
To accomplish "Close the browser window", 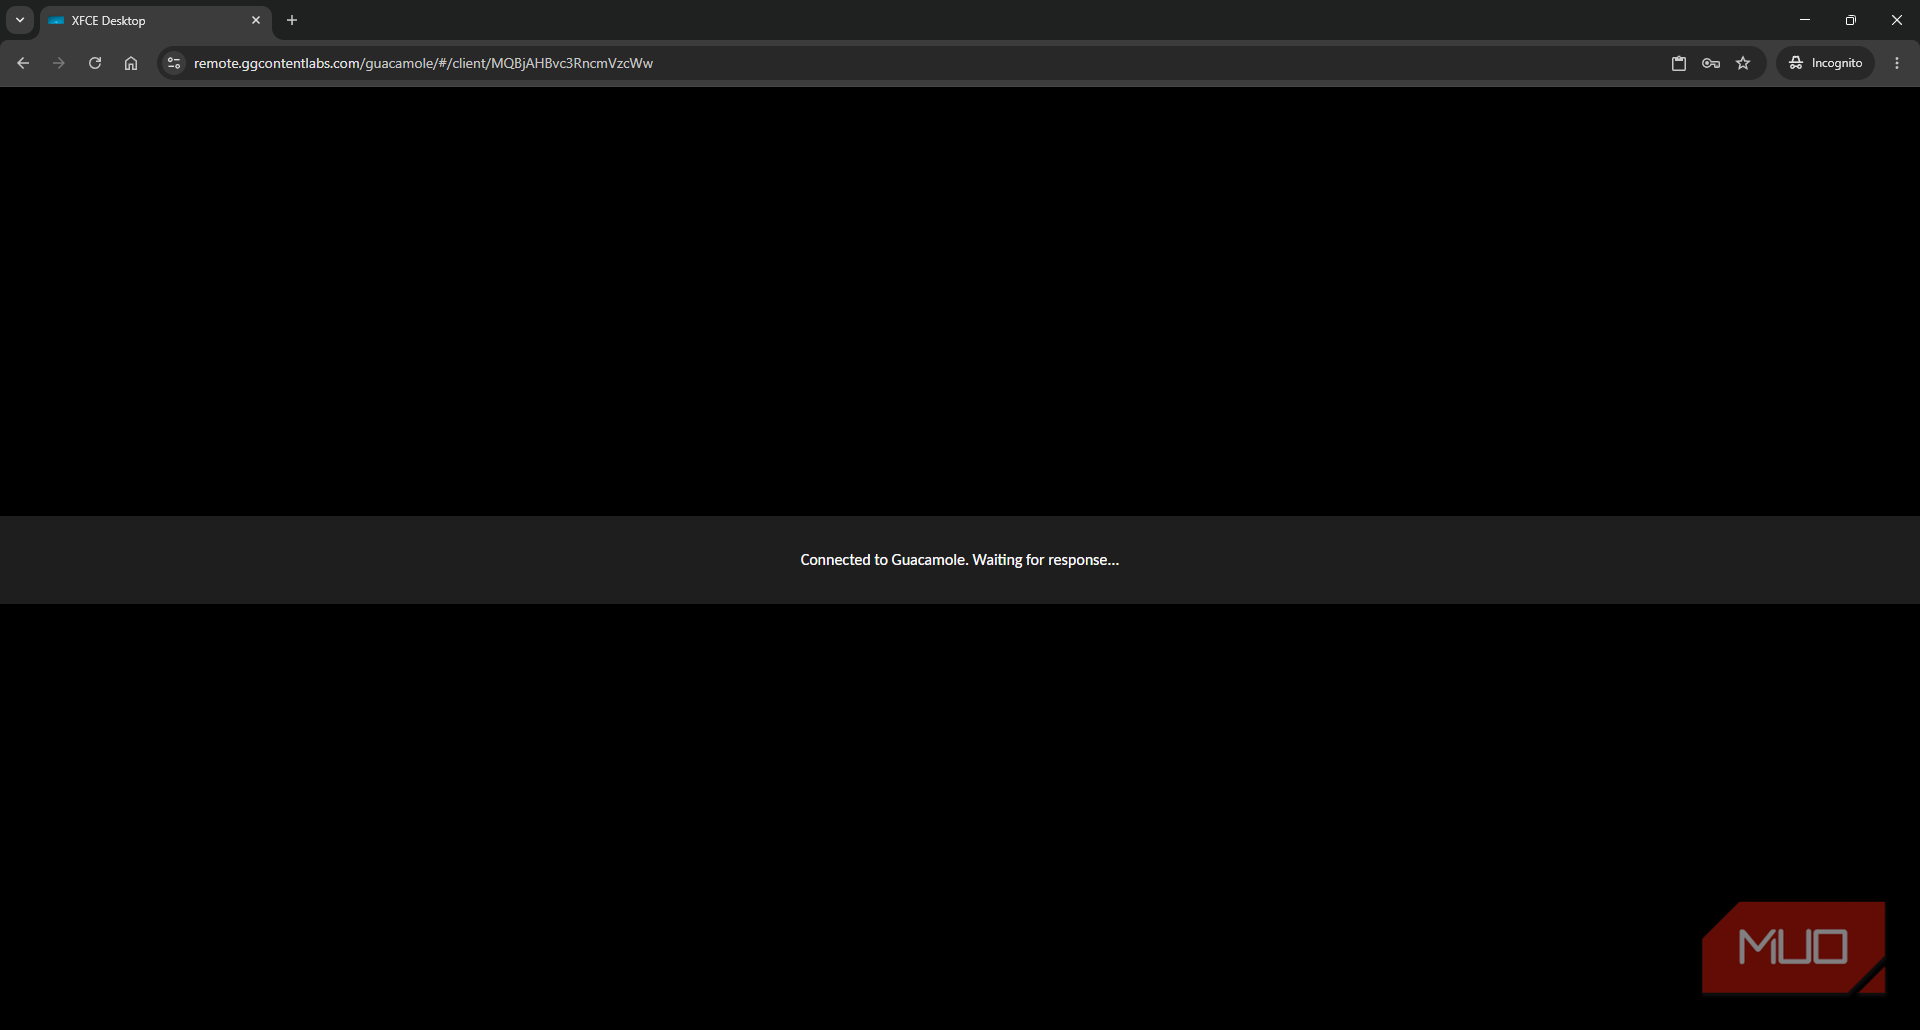I will click(1897, 20).
